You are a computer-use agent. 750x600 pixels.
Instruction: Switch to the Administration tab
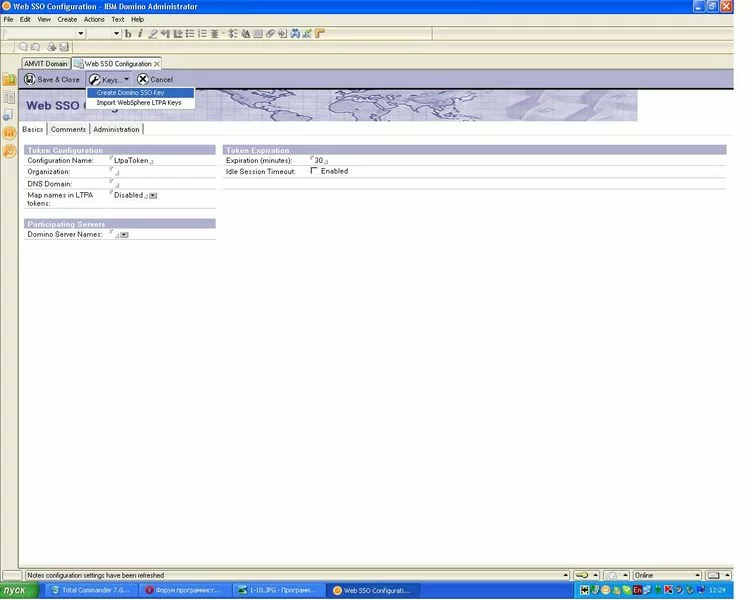tap(116, 129)
